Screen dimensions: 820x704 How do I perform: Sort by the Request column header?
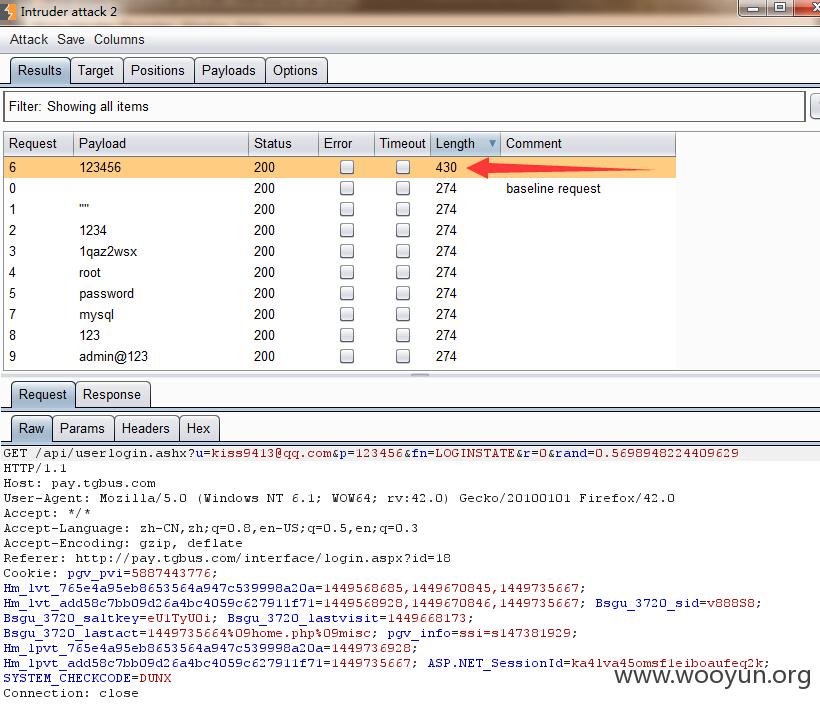[38, 143]
